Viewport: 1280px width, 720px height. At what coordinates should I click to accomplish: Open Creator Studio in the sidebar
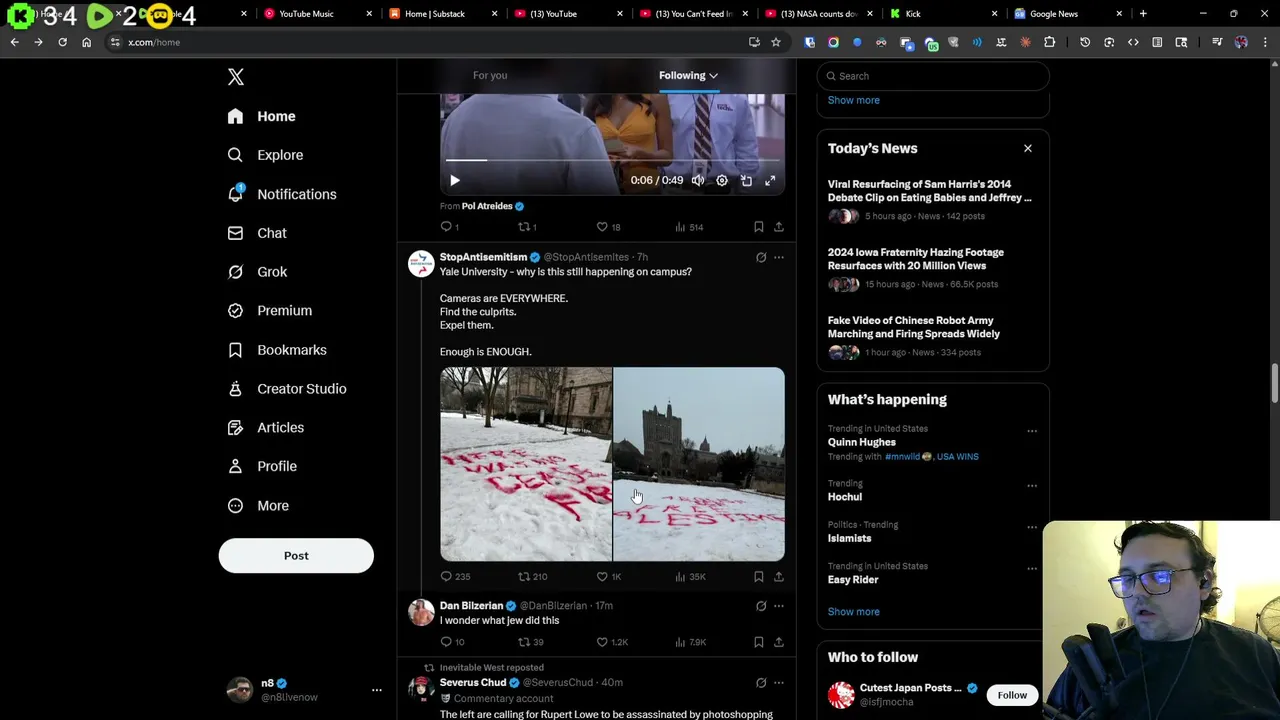click(x=287, y=389)
